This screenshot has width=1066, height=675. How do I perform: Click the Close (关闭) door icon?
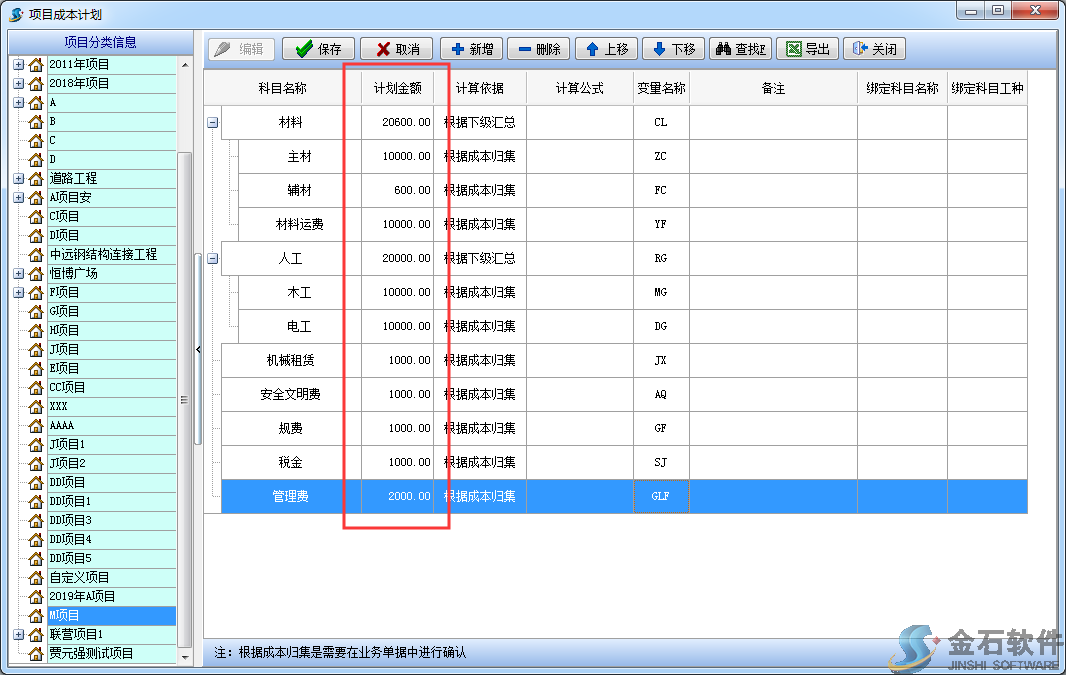pos(857,48)
